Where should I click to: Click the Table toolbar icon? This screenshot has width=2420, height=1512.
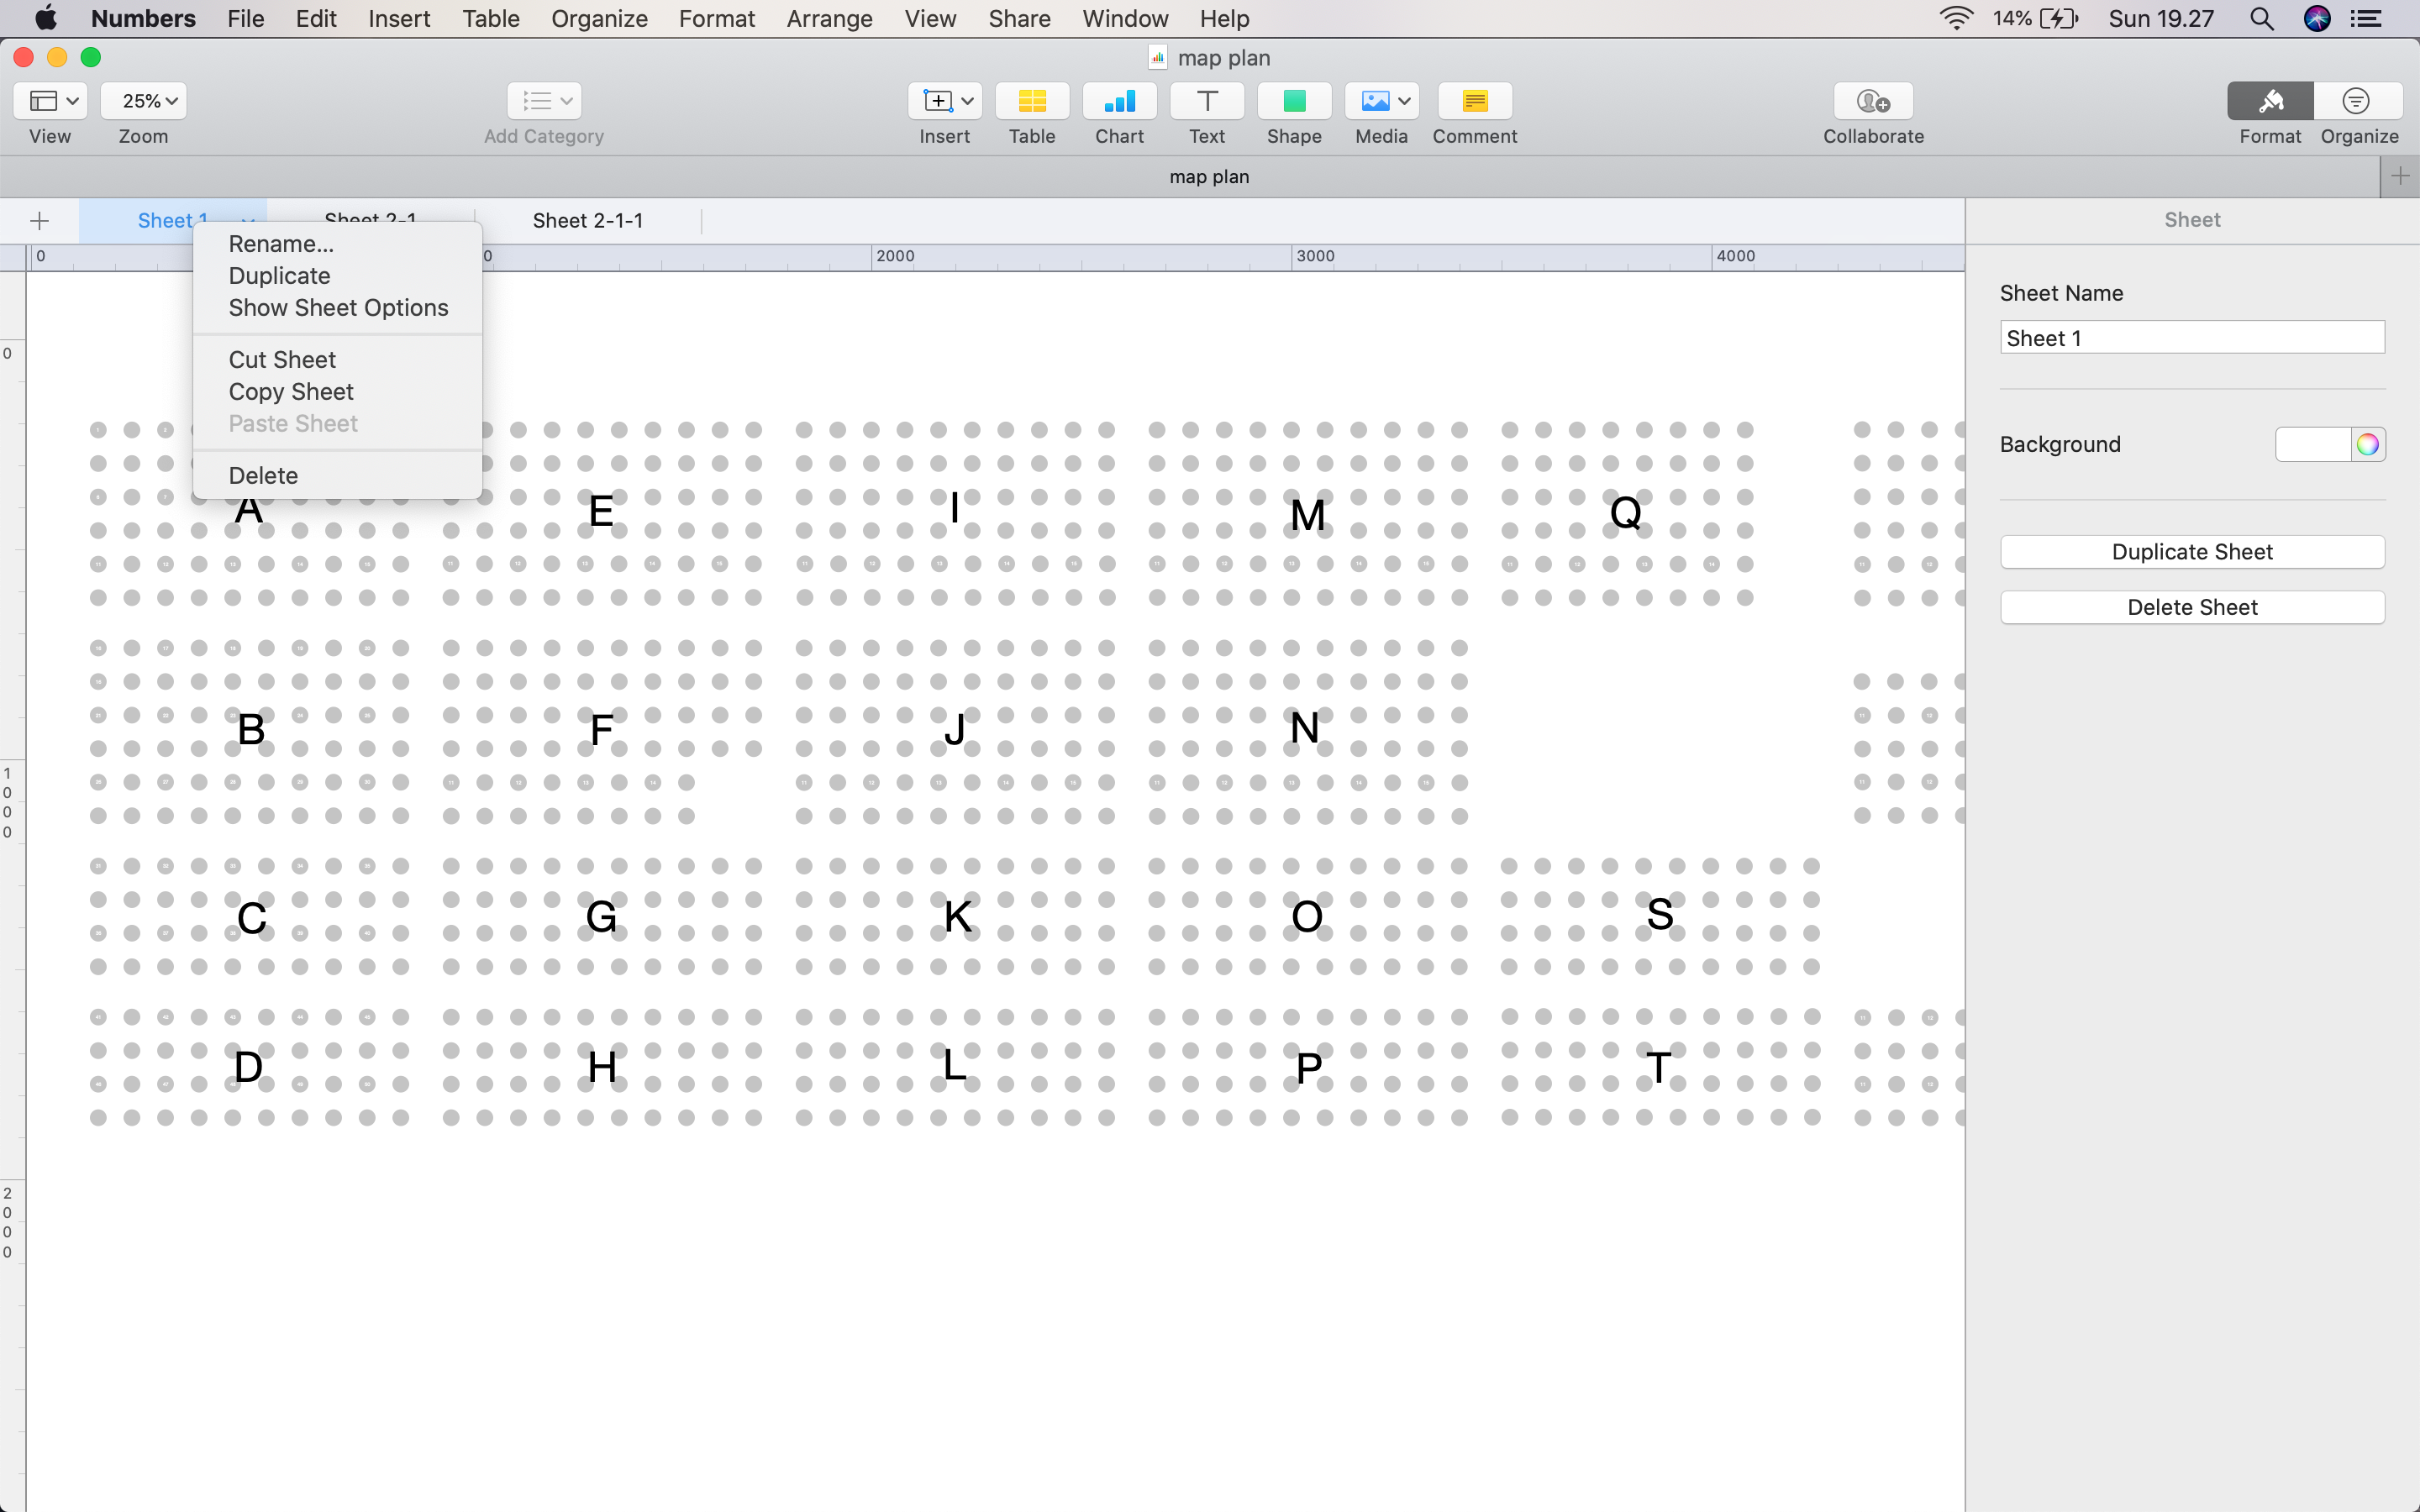1031,101
